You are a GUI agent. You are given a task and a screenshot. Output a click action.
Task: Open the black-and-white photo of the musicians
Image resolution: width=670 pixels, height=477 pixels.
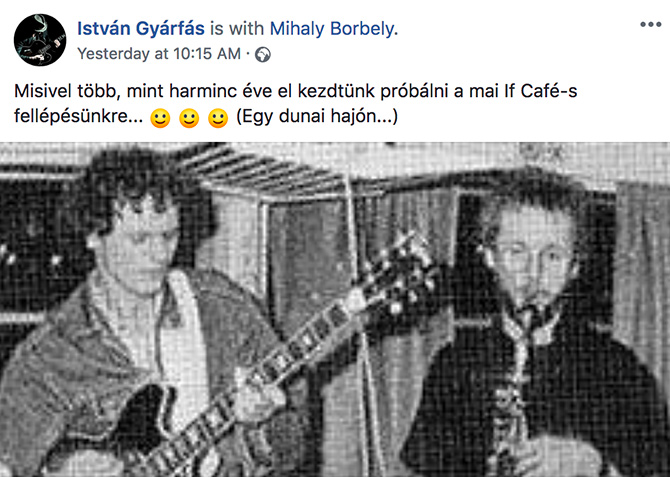pos(335,309)
